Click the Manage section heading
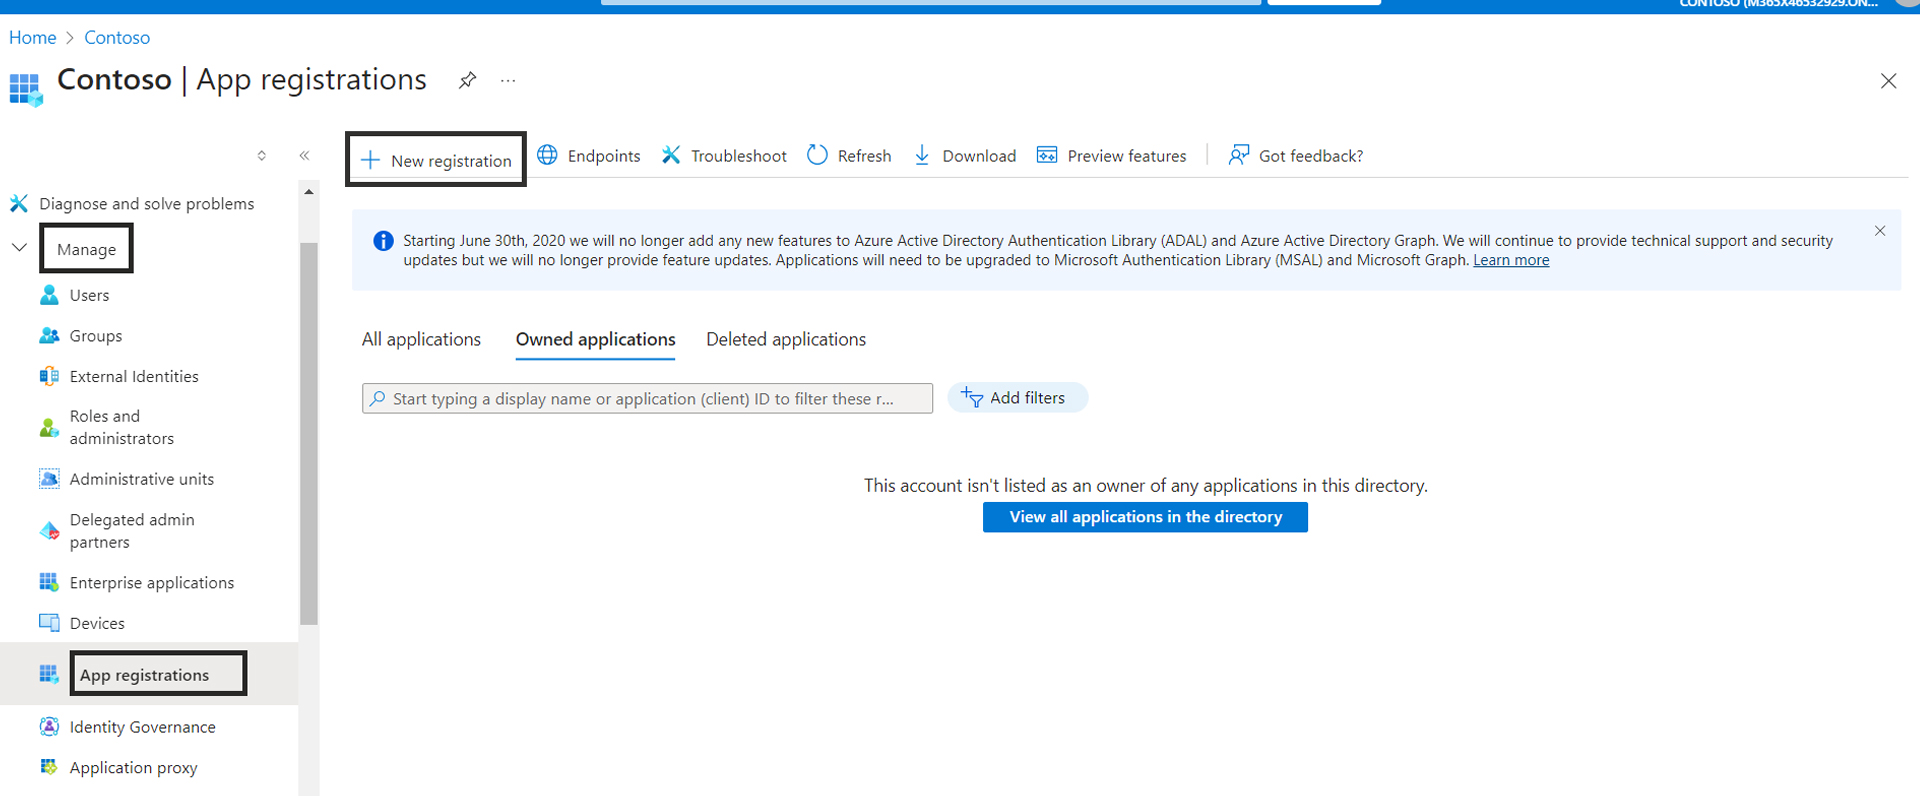 (86, 249)
